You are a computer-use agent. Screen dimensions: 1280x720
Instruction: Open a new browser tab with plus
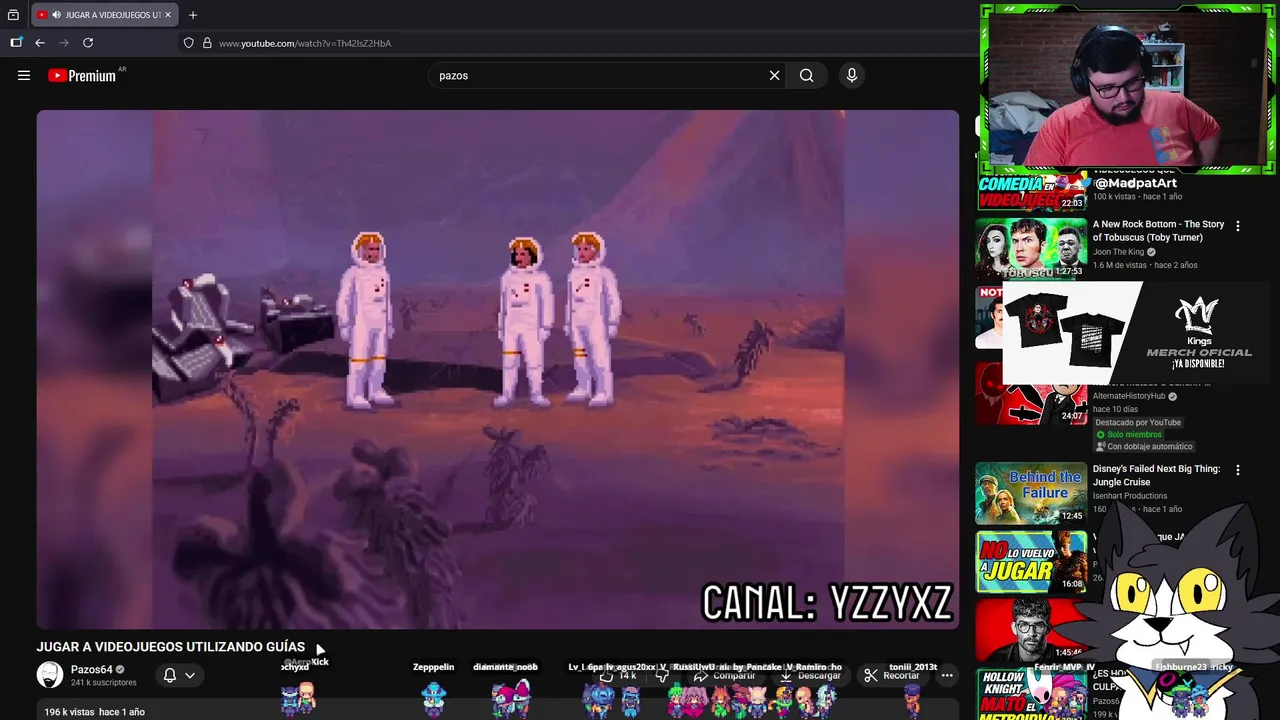(193, 15)
